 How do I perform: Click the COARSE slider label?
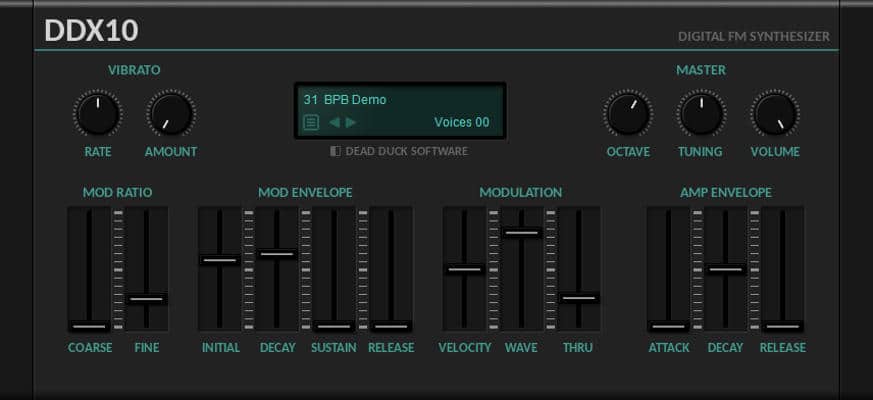pyautogui.click(x=90, y=348)
